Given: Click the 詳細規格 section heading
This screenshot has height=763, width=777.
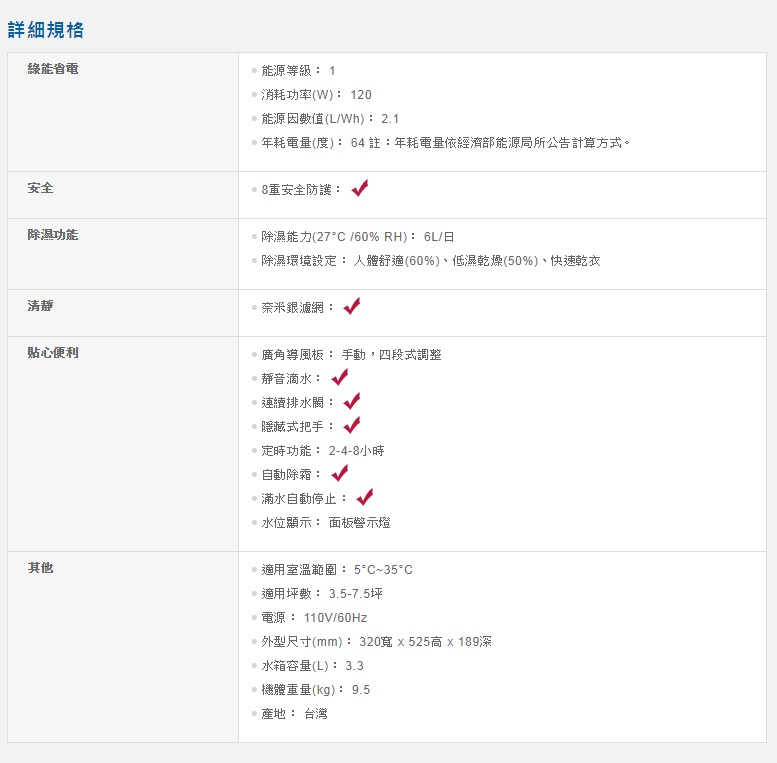Looking at the screenshot, I should pyautogui.click(x=46, y=30).
